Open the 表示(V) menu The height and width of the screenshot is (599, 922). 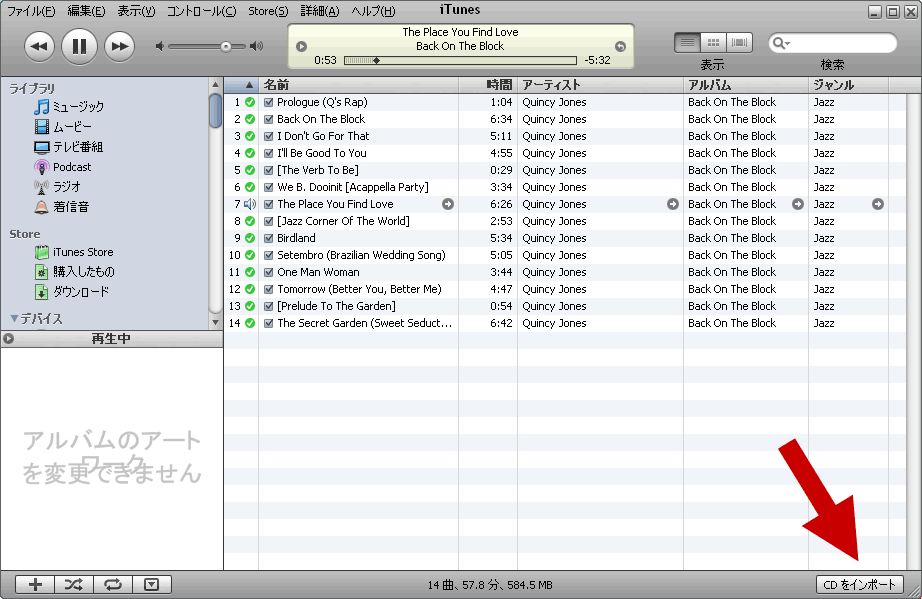pyautogui.click(x=136, y=11)
